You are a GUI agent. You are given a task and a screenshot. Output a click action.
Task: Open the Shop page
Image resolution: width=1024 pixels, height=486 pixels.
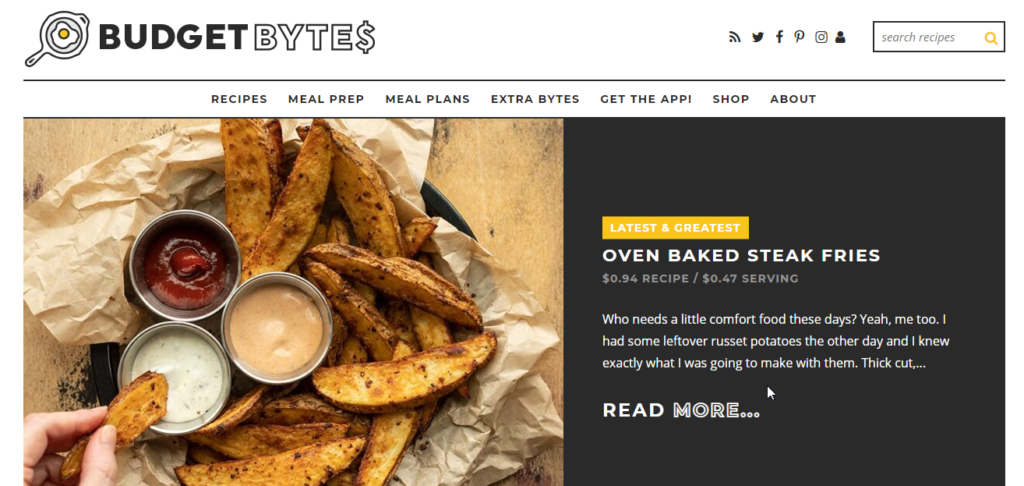pos(731,99)
